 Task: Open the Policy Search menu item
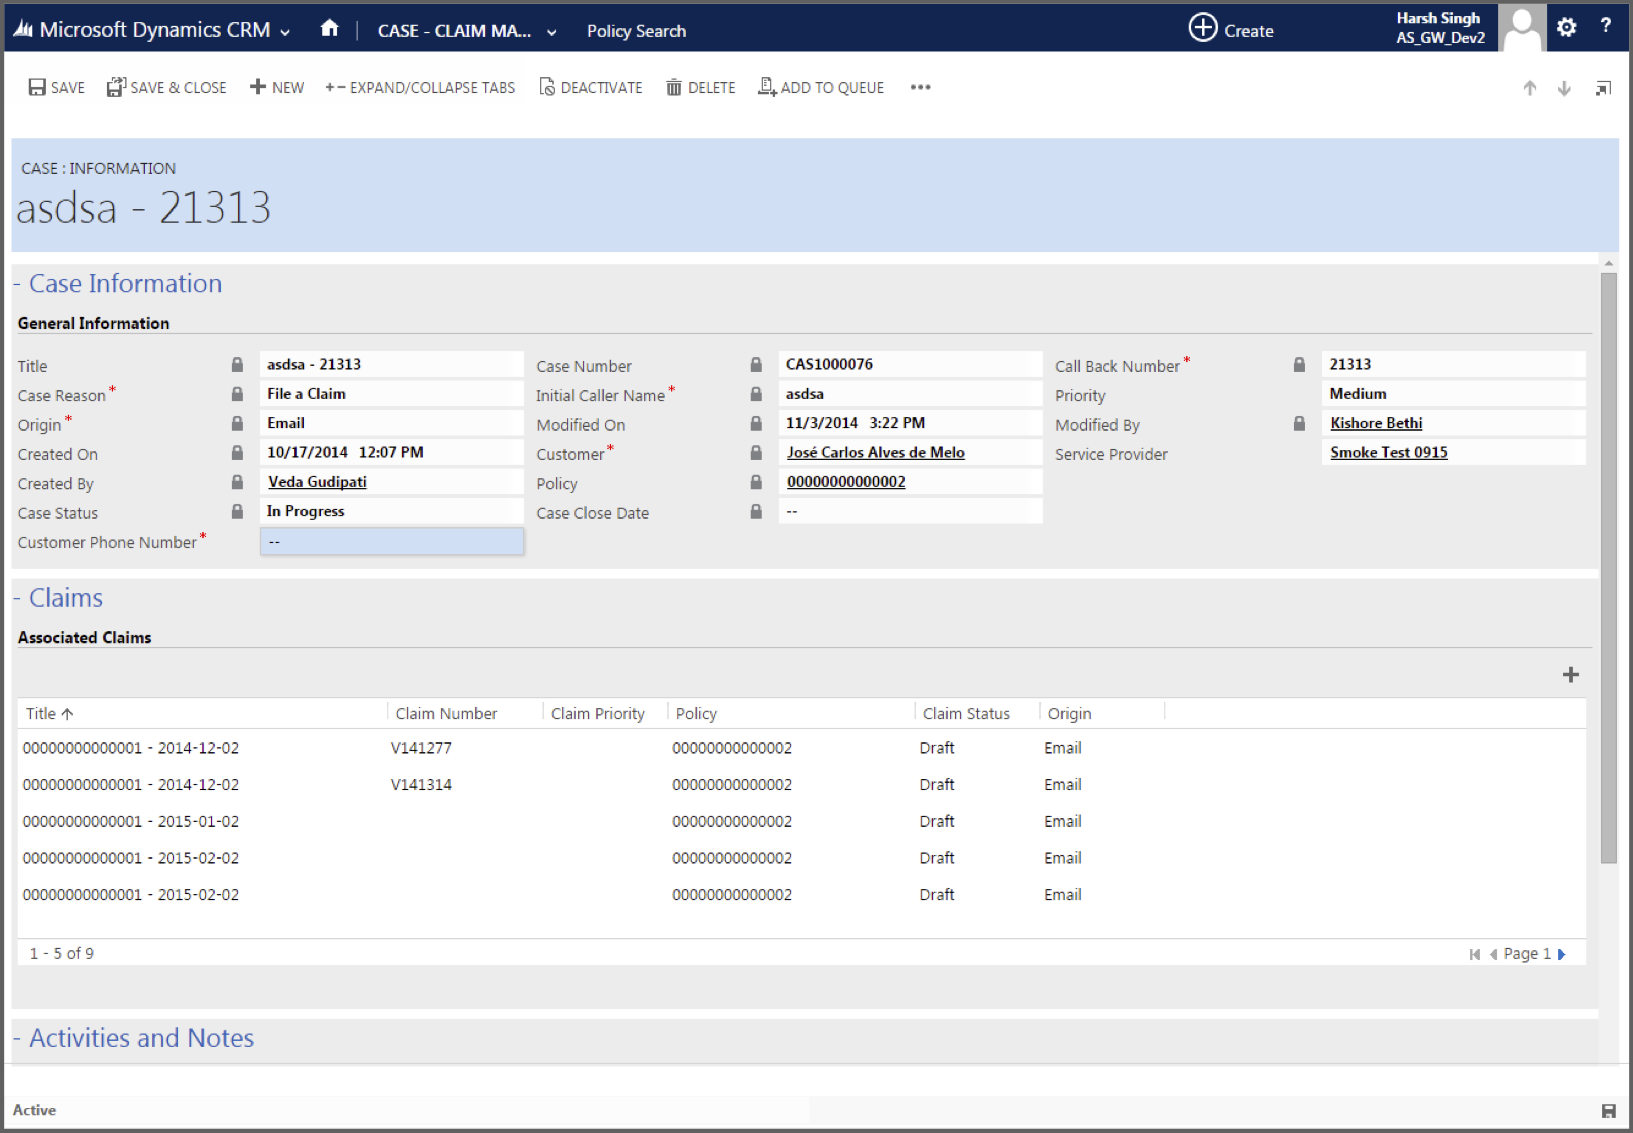click(x=636, y=31)
